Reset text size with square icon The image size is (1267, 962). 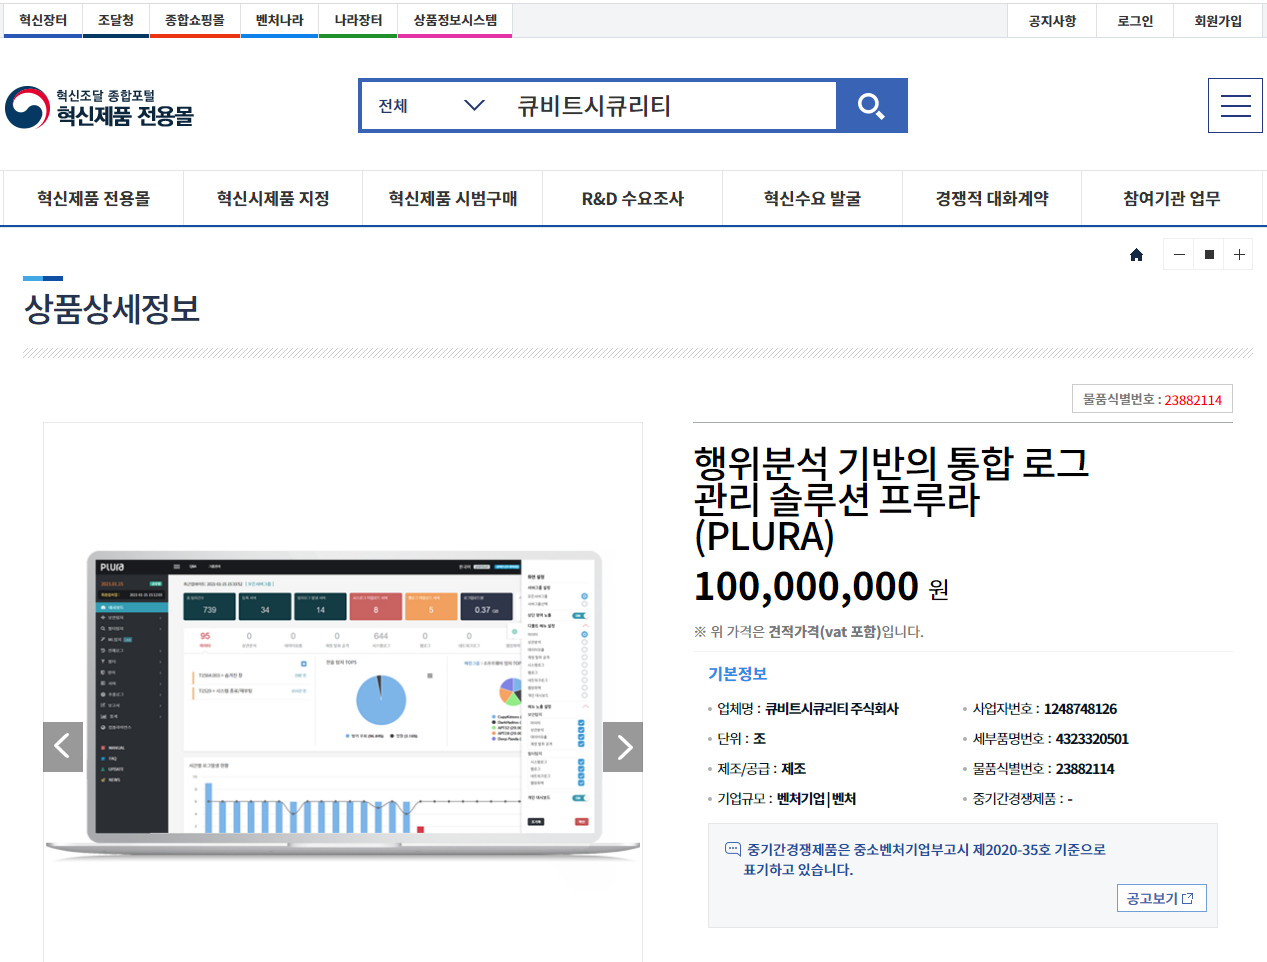coord(1209,255)
